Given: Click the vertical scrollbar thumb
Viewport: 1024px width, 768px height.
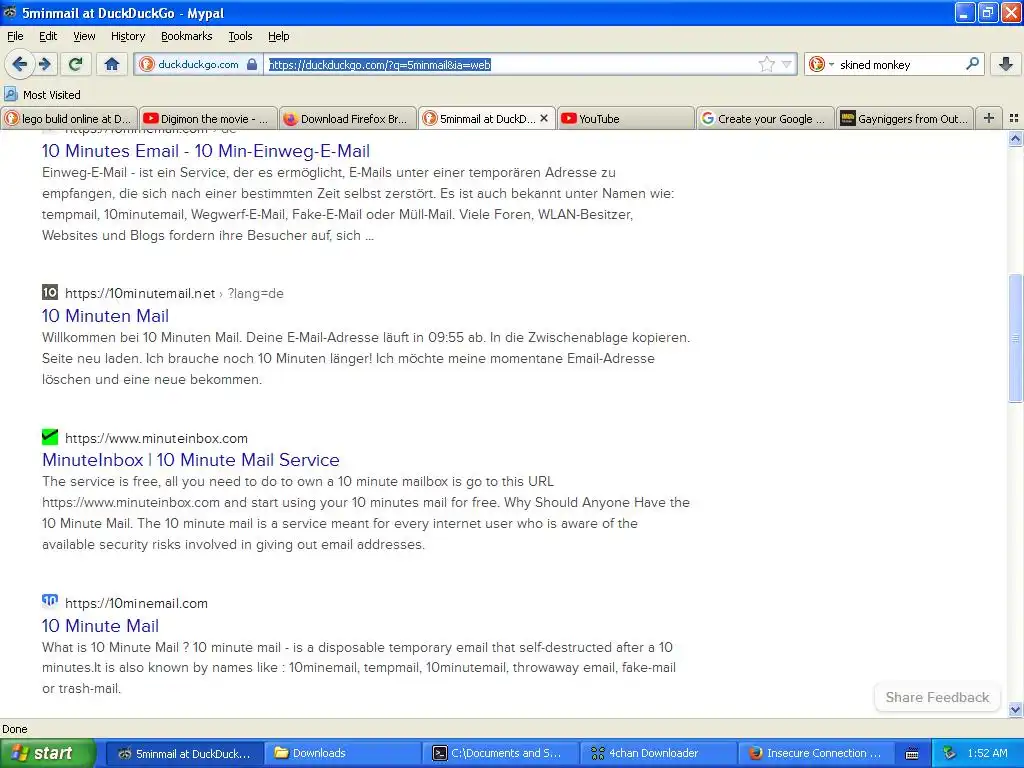Looking at the screenshot, I should [x=1015, y=338].
